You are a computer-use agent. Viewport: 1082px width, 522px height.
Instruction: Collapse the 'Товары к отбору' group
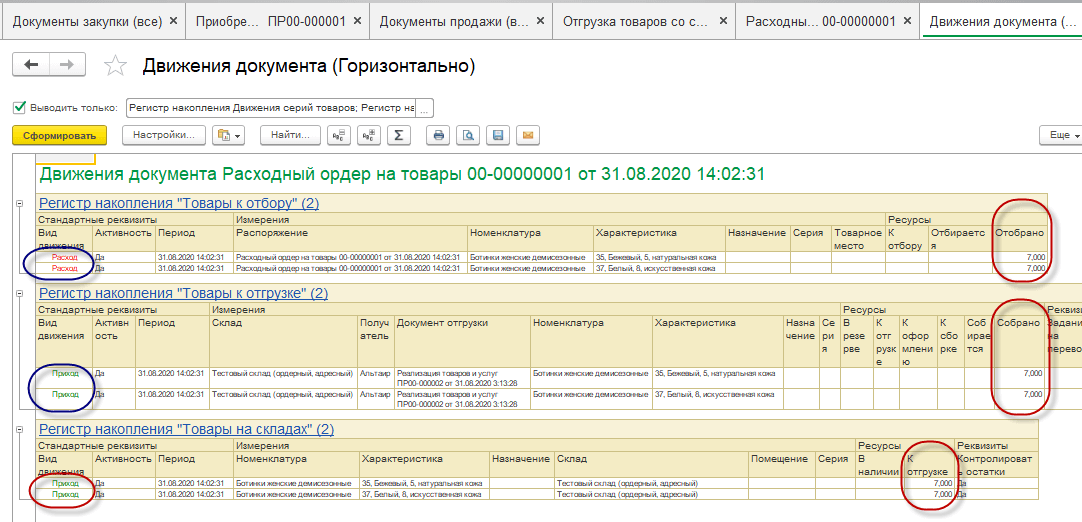click(x=19, y=204)
